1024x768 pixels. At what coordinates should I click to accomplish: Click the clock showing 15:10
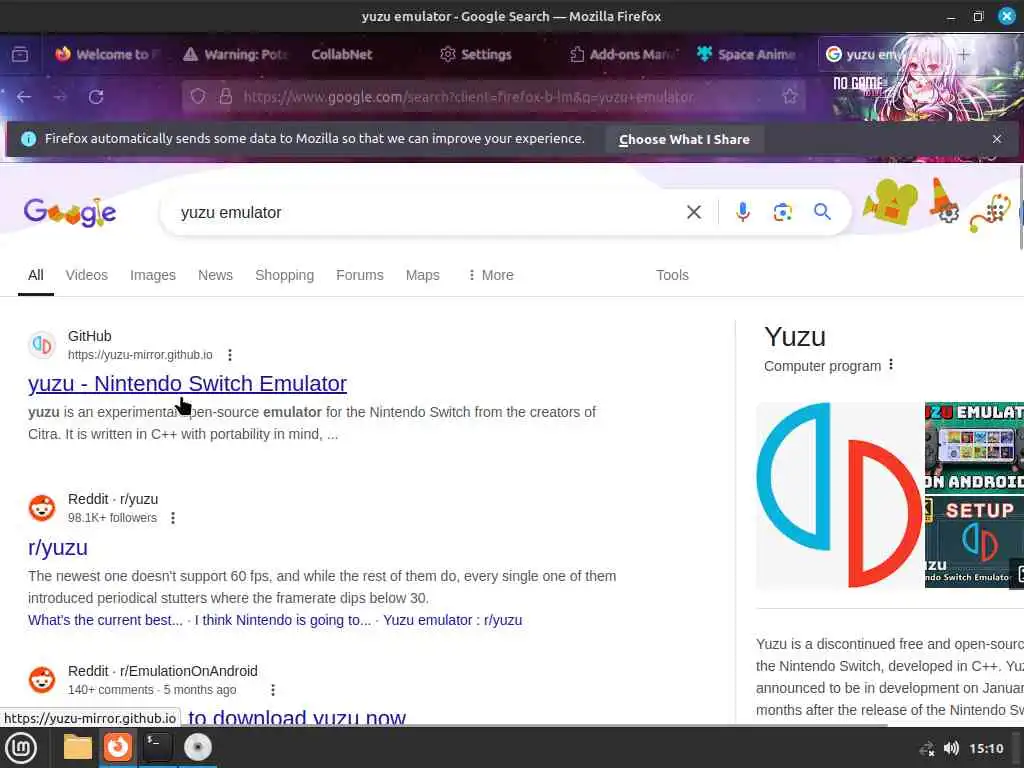[x=986, y=748]
